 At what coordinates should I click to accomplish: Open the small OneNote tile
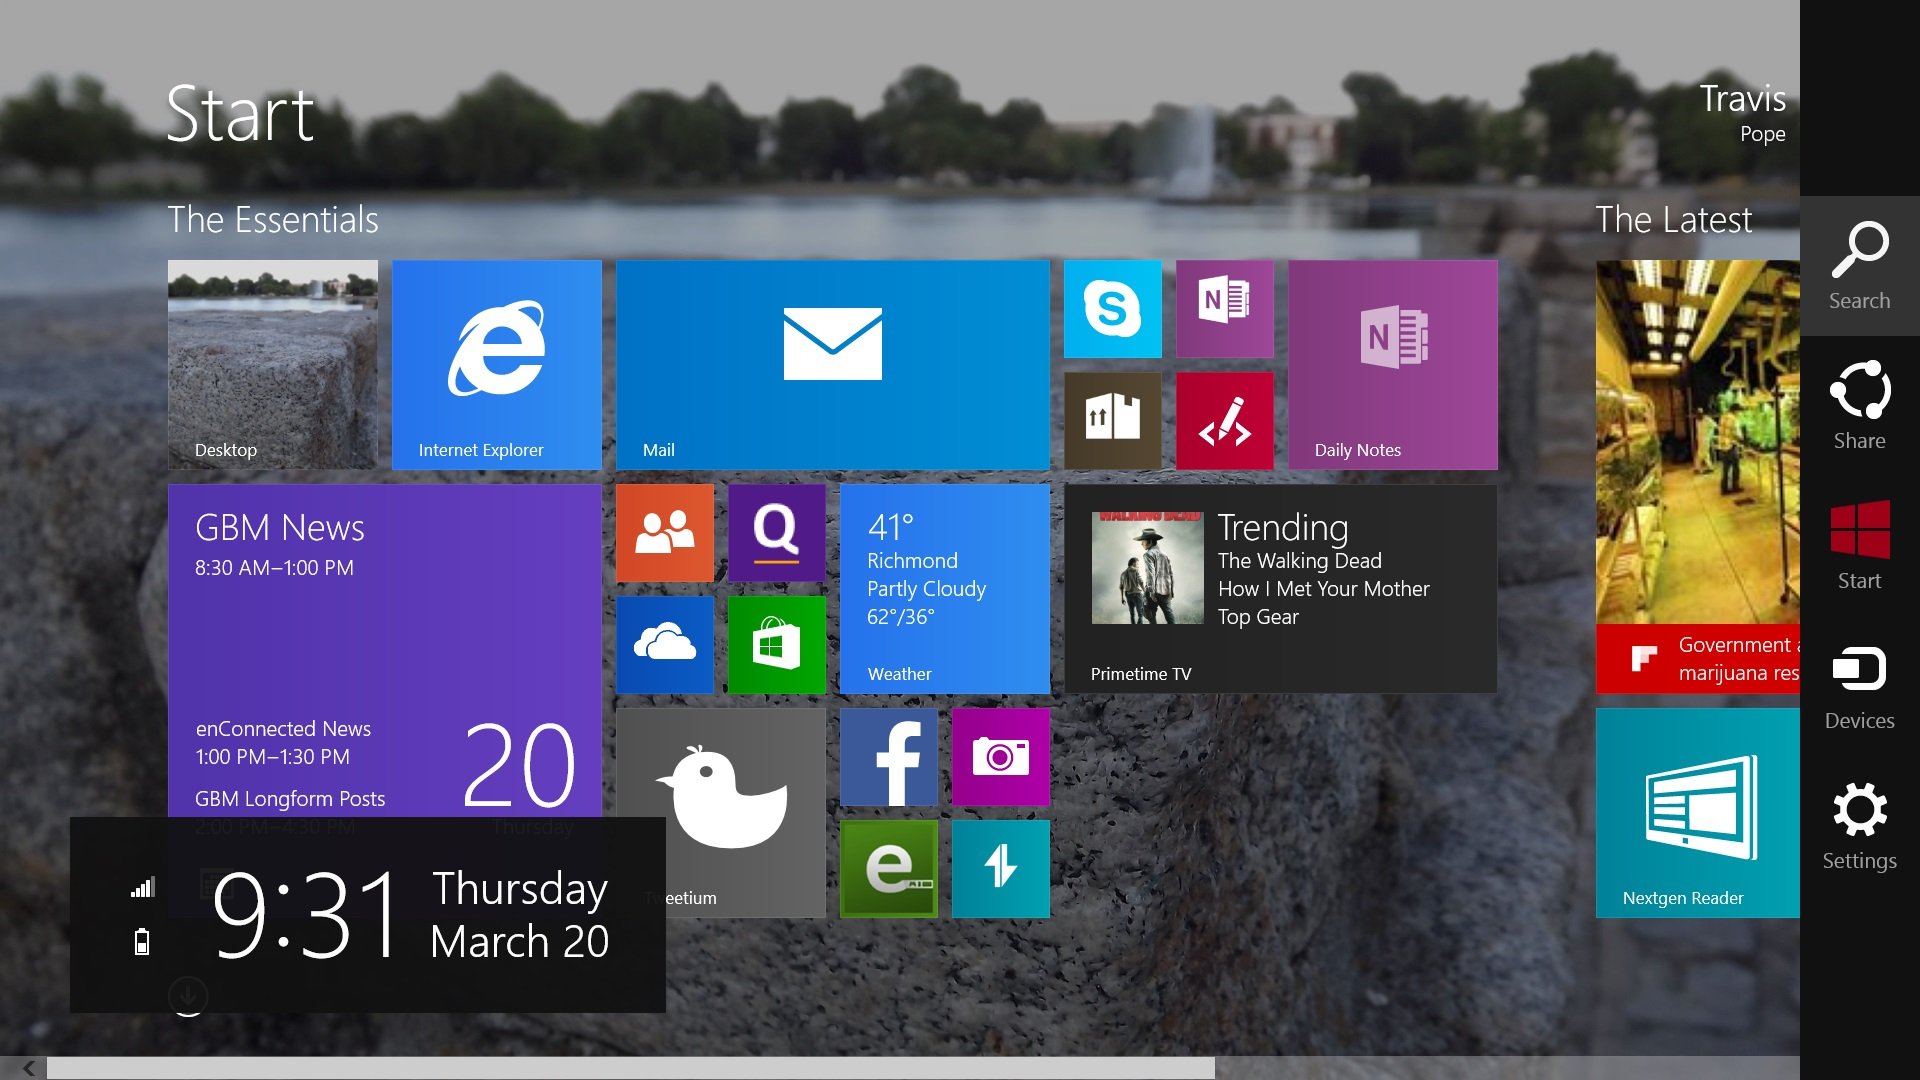(x=1225, y=309)
